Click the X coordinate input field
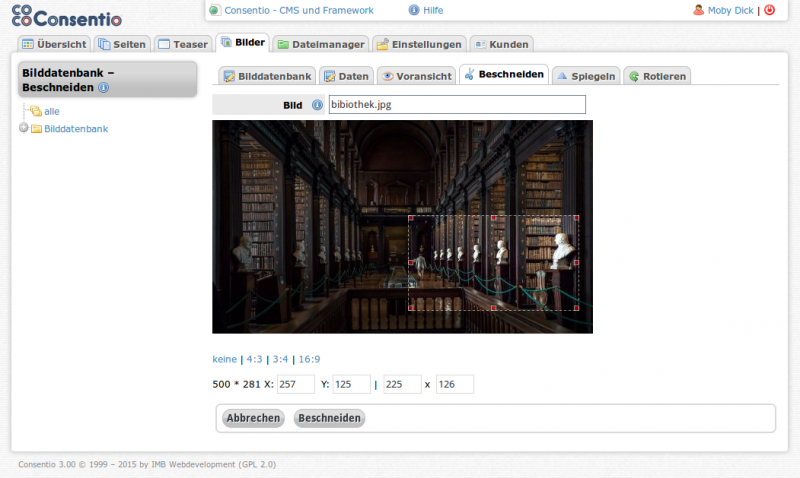 click(x=295, y=384)
